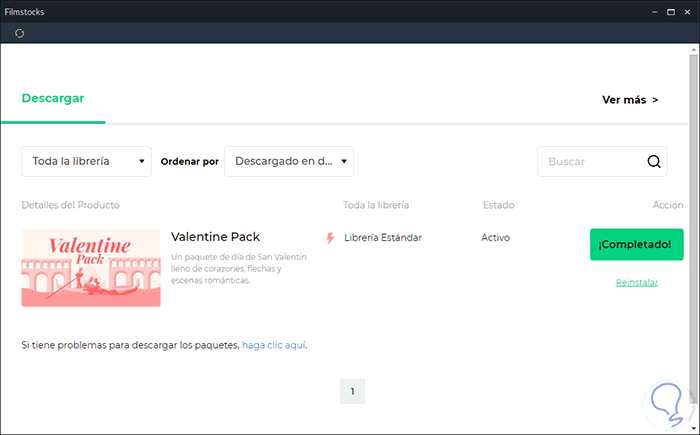
Task: Select page 1 in pagination
Action: click(352, 391)
